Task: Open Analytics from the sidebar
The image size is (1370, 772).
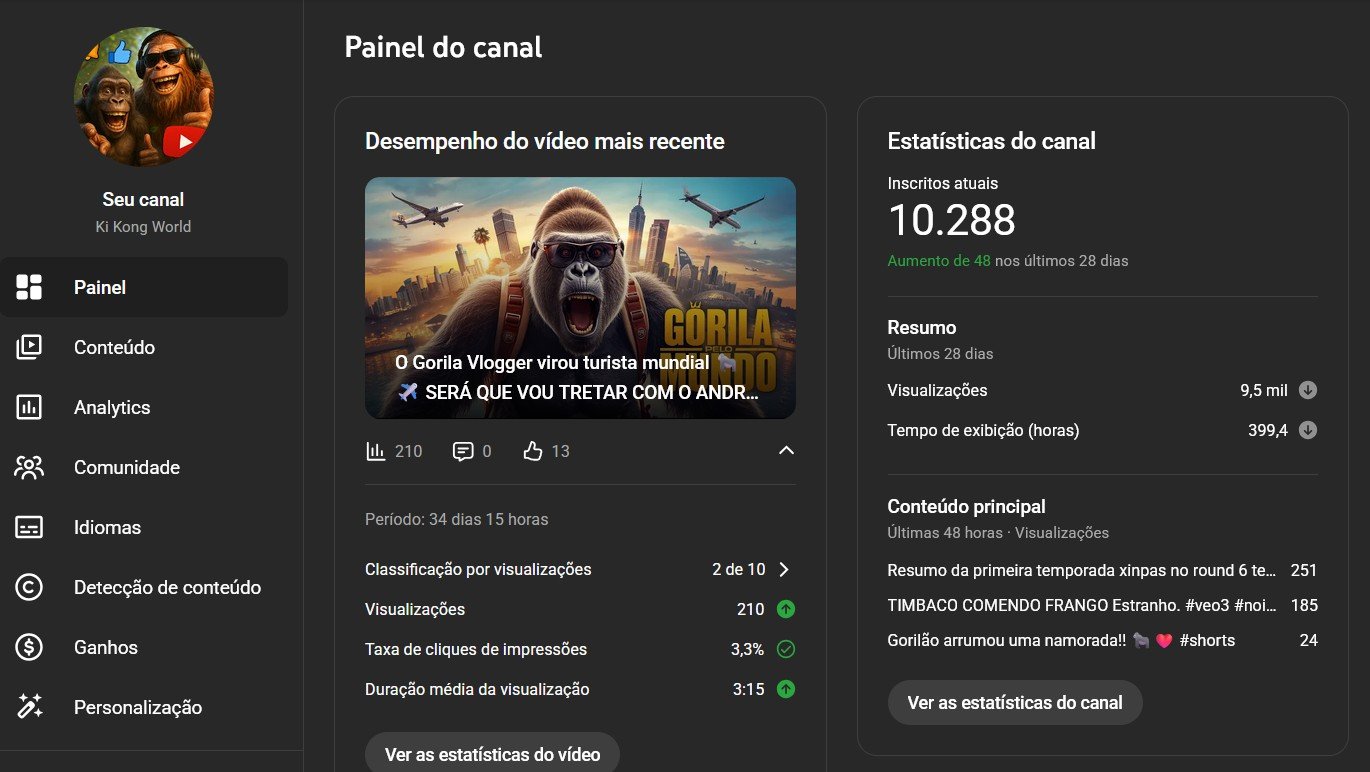Action: coord(144,407)
